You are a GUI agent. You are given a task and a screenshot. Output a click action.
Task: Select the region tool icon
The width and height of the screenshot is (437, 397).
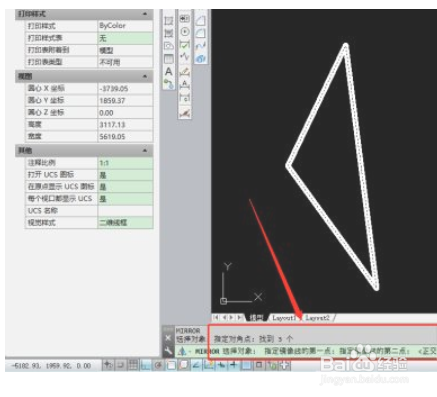(x=169, y=46)
